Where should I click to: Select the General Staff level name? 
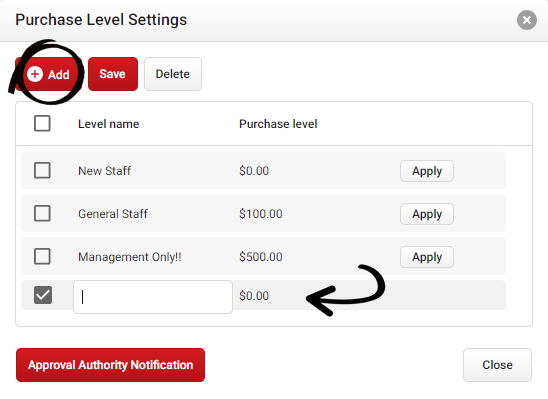pos(113,214)
